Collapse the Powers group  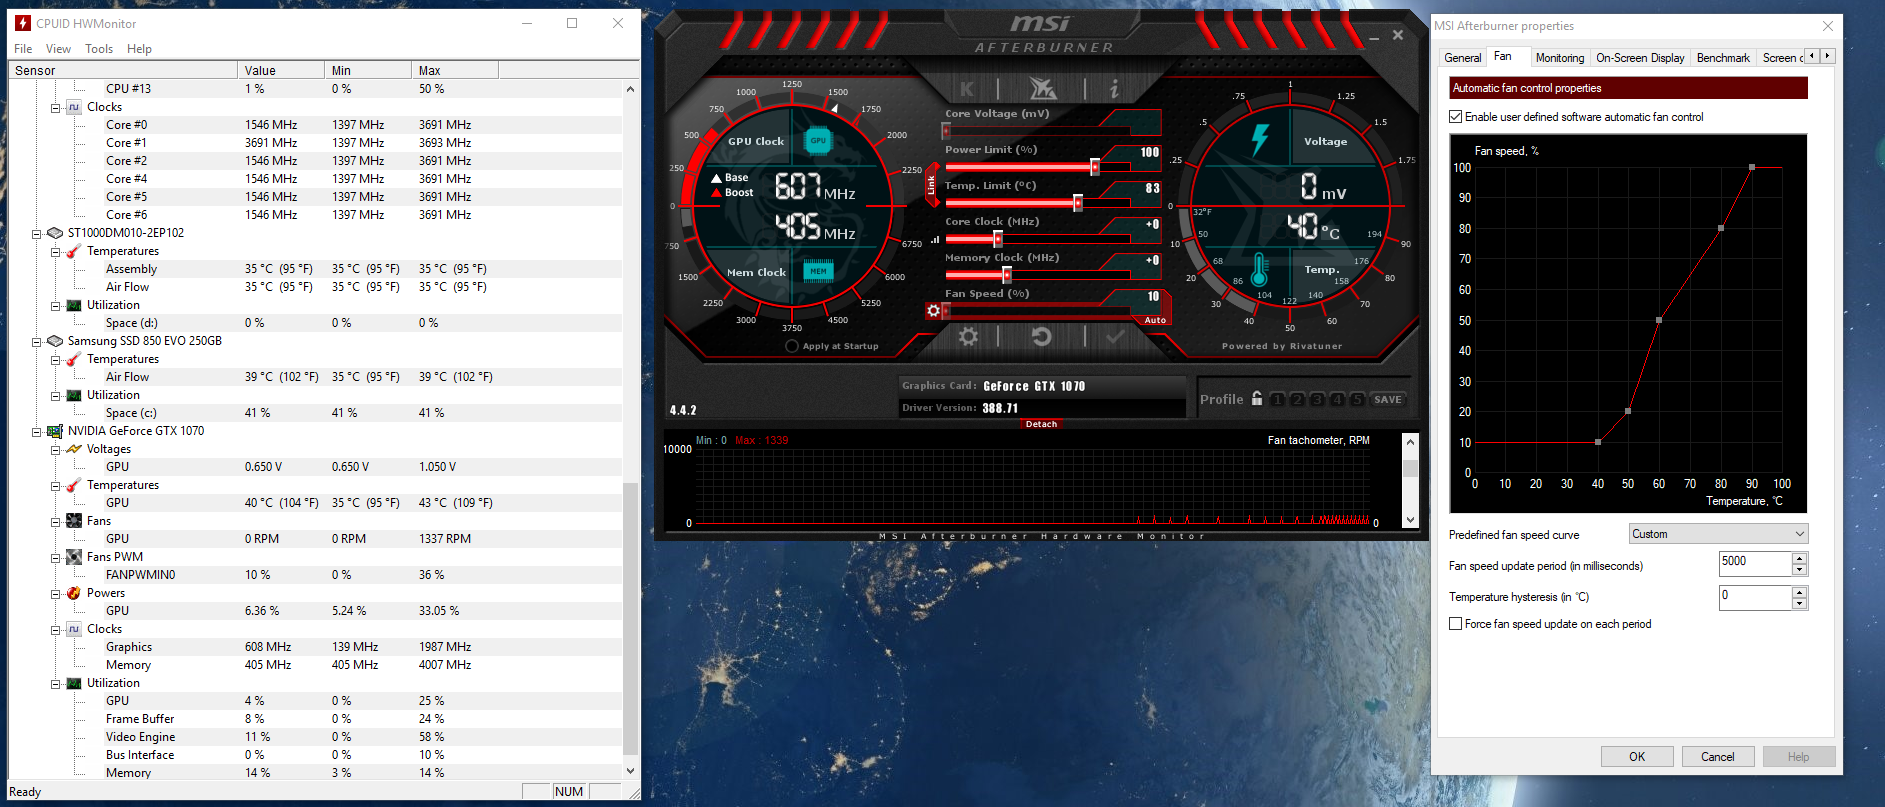tap(56, 594)
